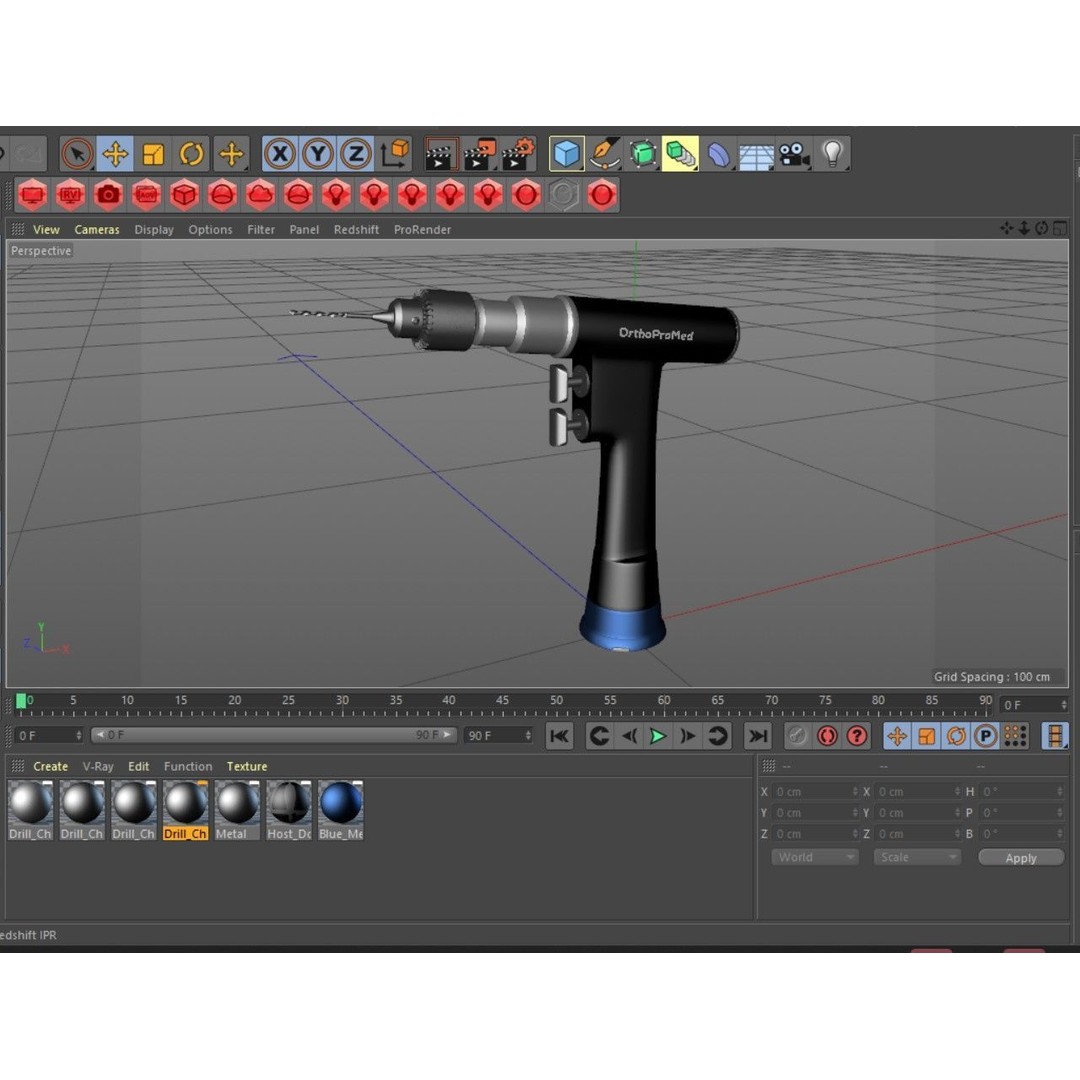1080x1080 pixels.
Task: Click the Render to Picture Viewer icon
Action: click(479, 153)
